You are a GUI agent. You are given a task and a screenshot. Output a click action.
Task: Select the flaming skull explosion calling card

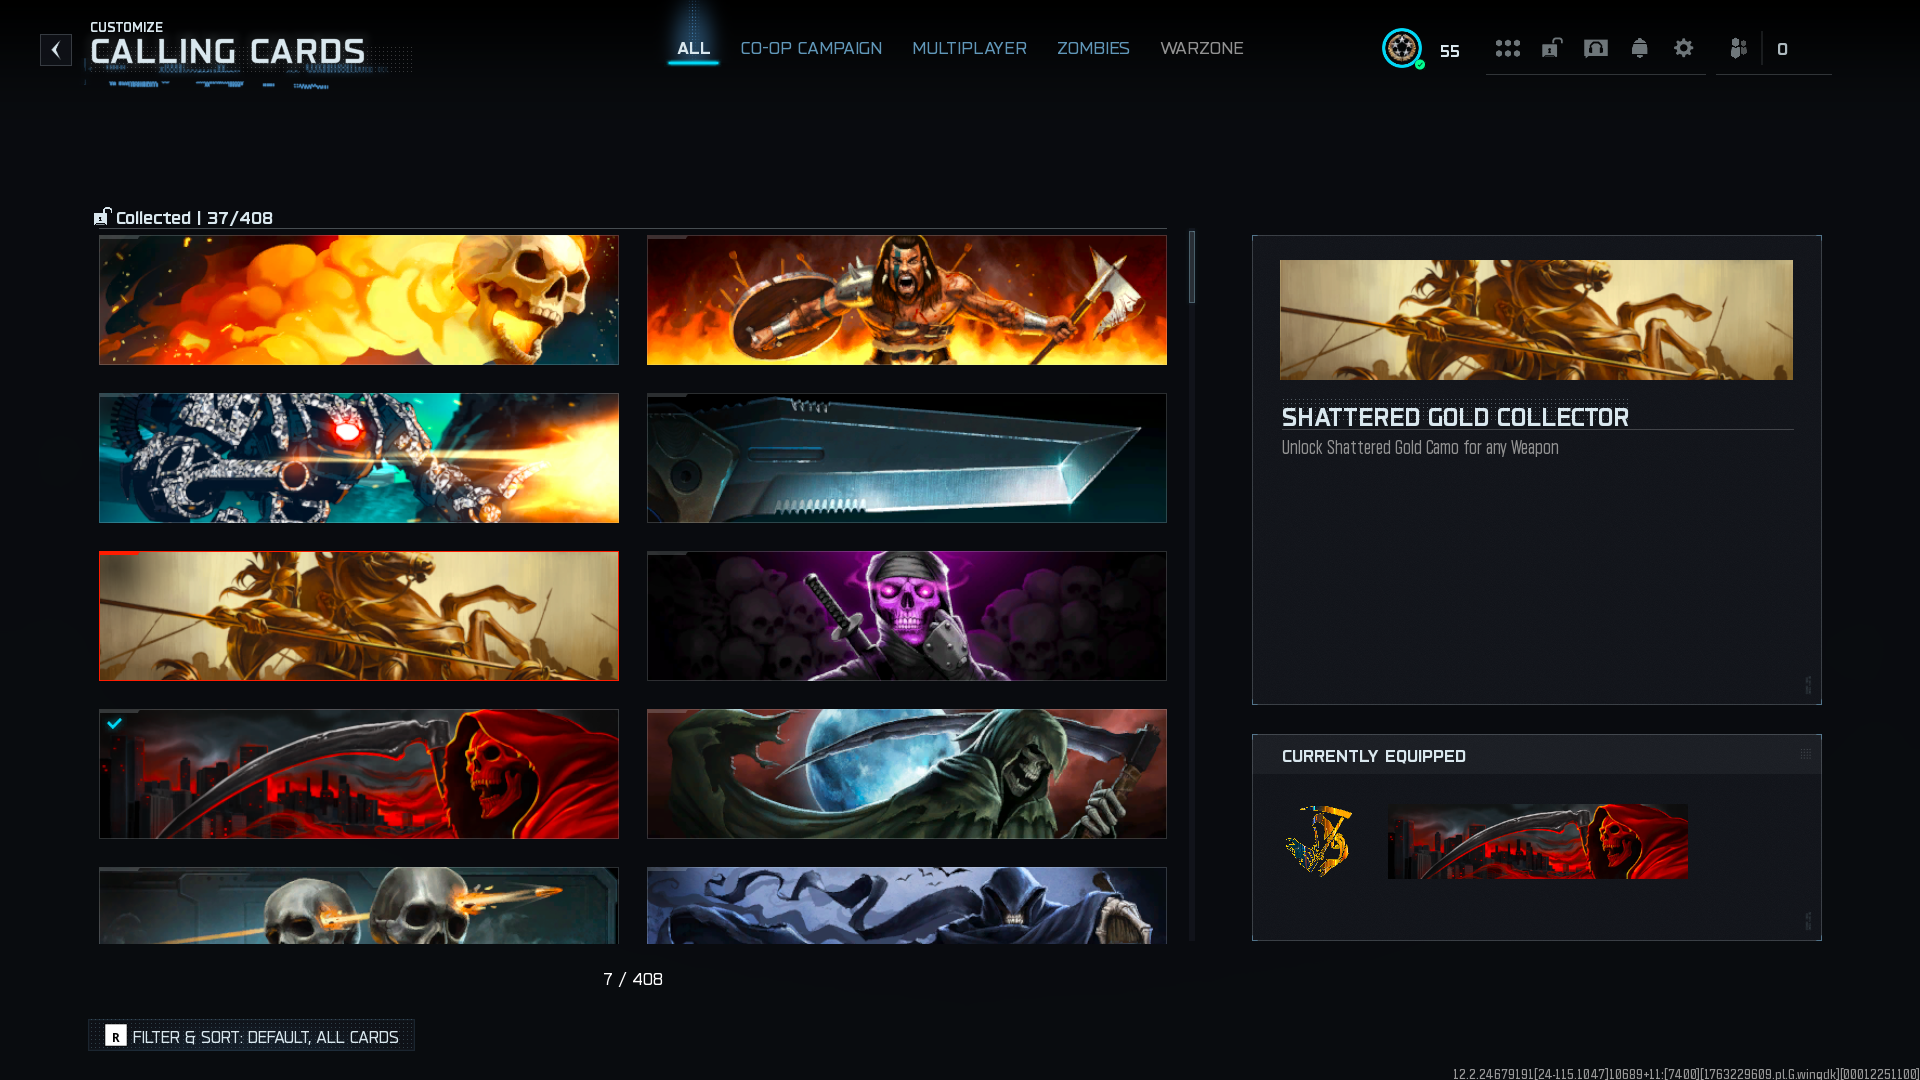point(359,300)
